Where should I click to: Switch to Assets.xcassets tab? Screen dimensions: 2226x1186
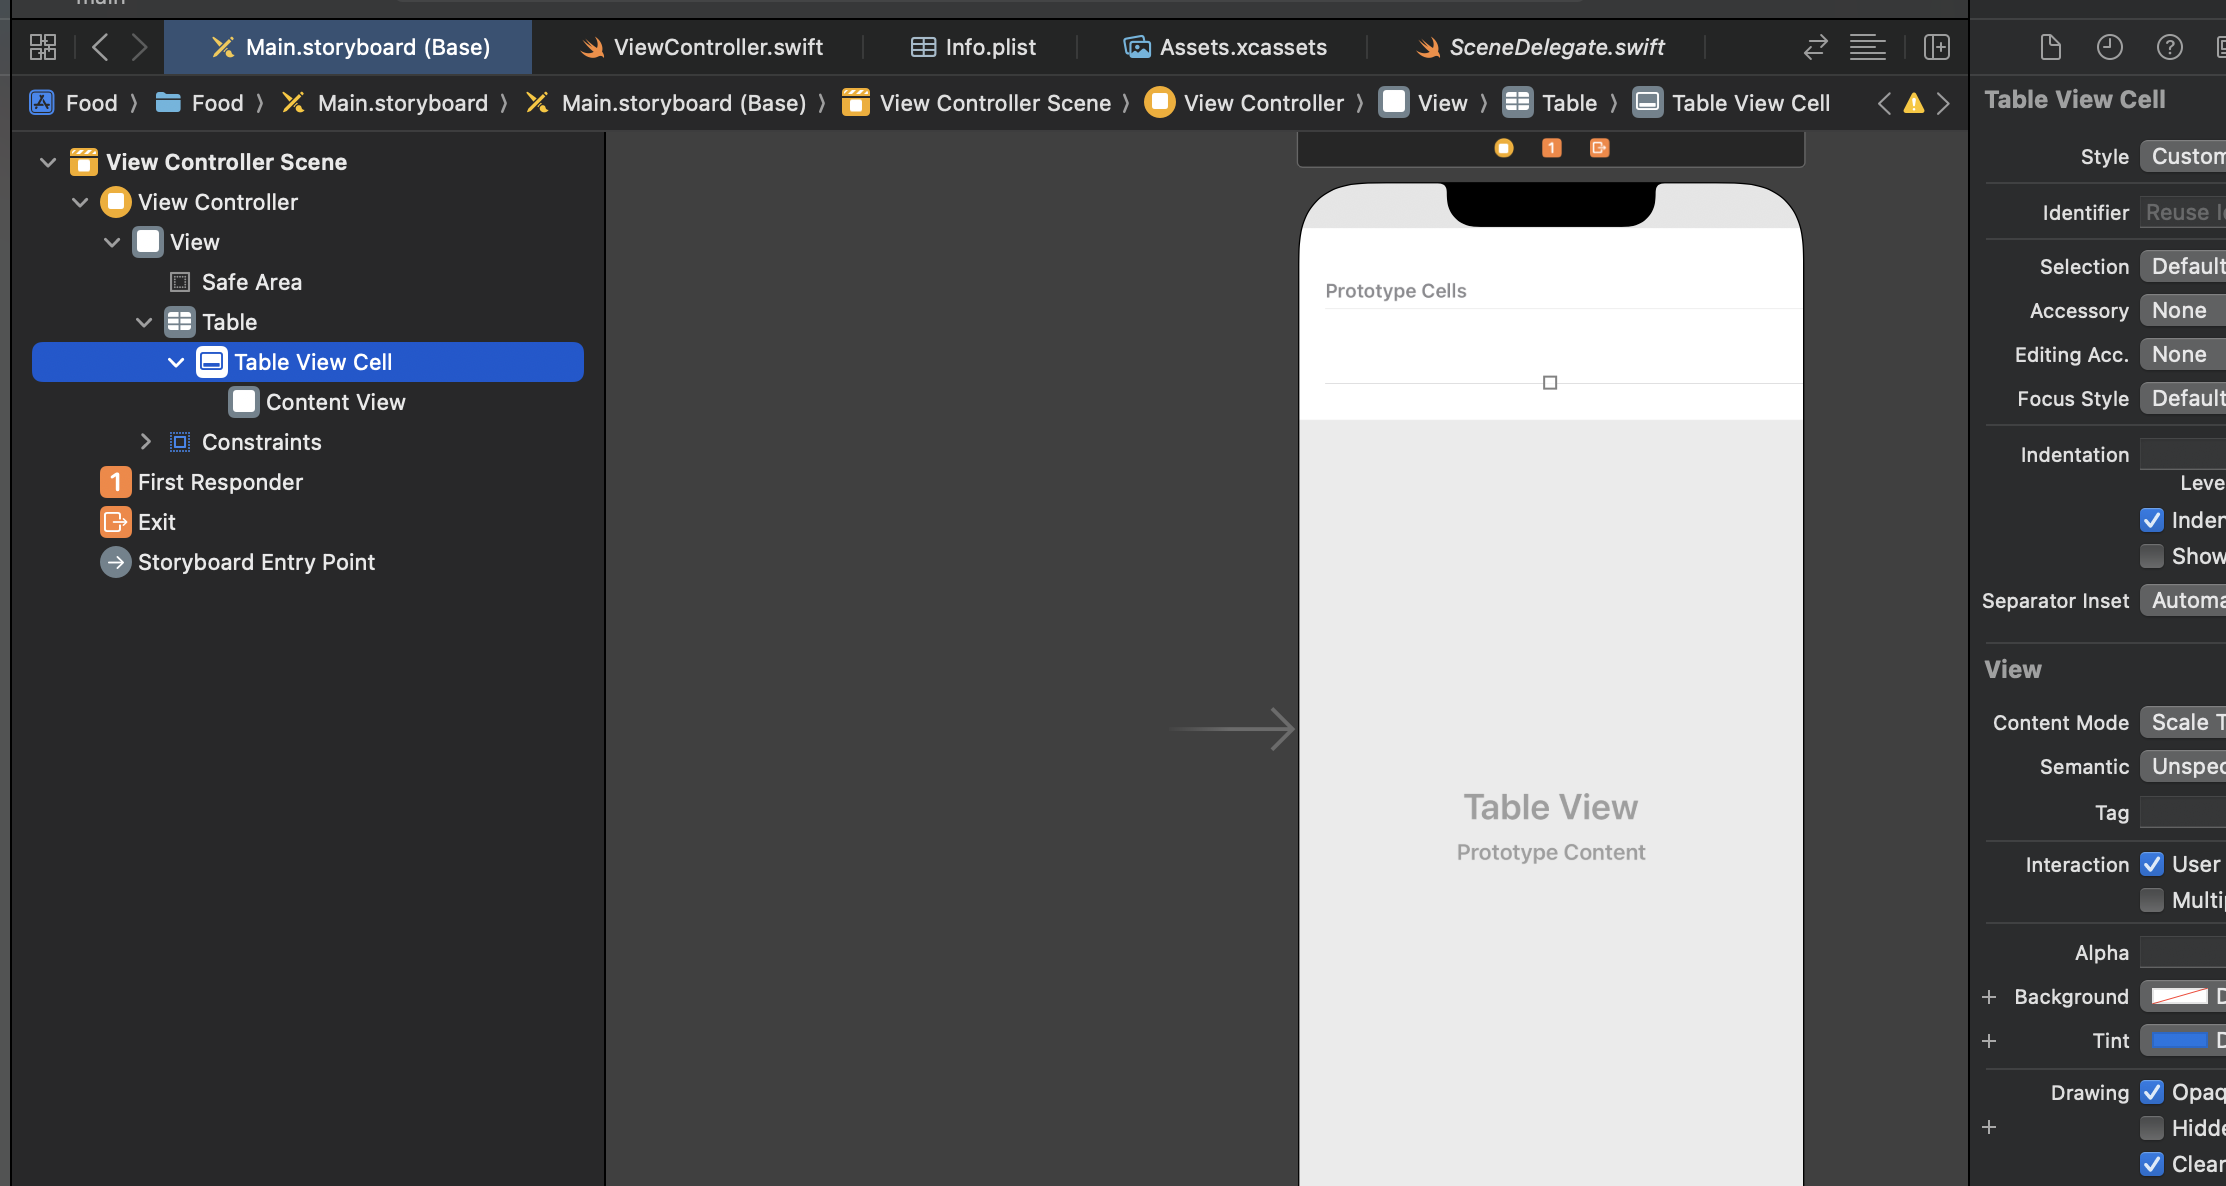click(x=1225, y=47)
